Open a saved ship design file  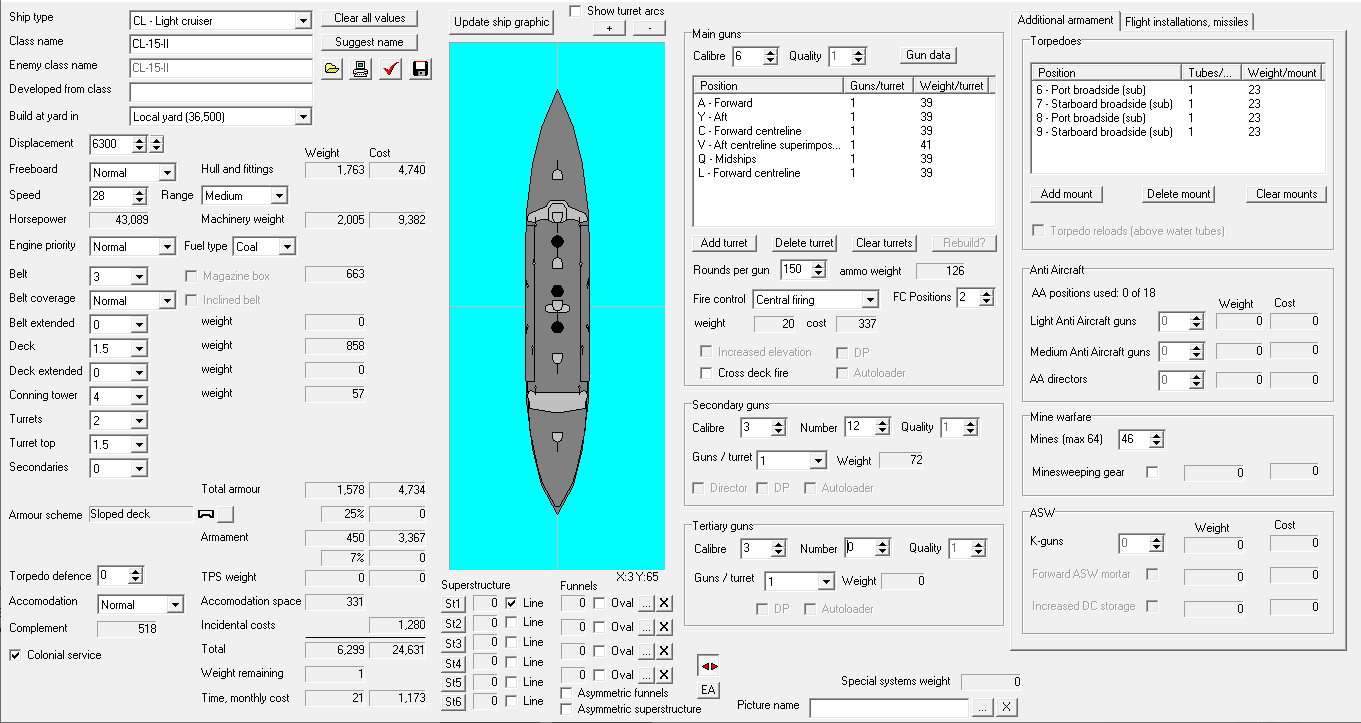click(x=332, y=69)
